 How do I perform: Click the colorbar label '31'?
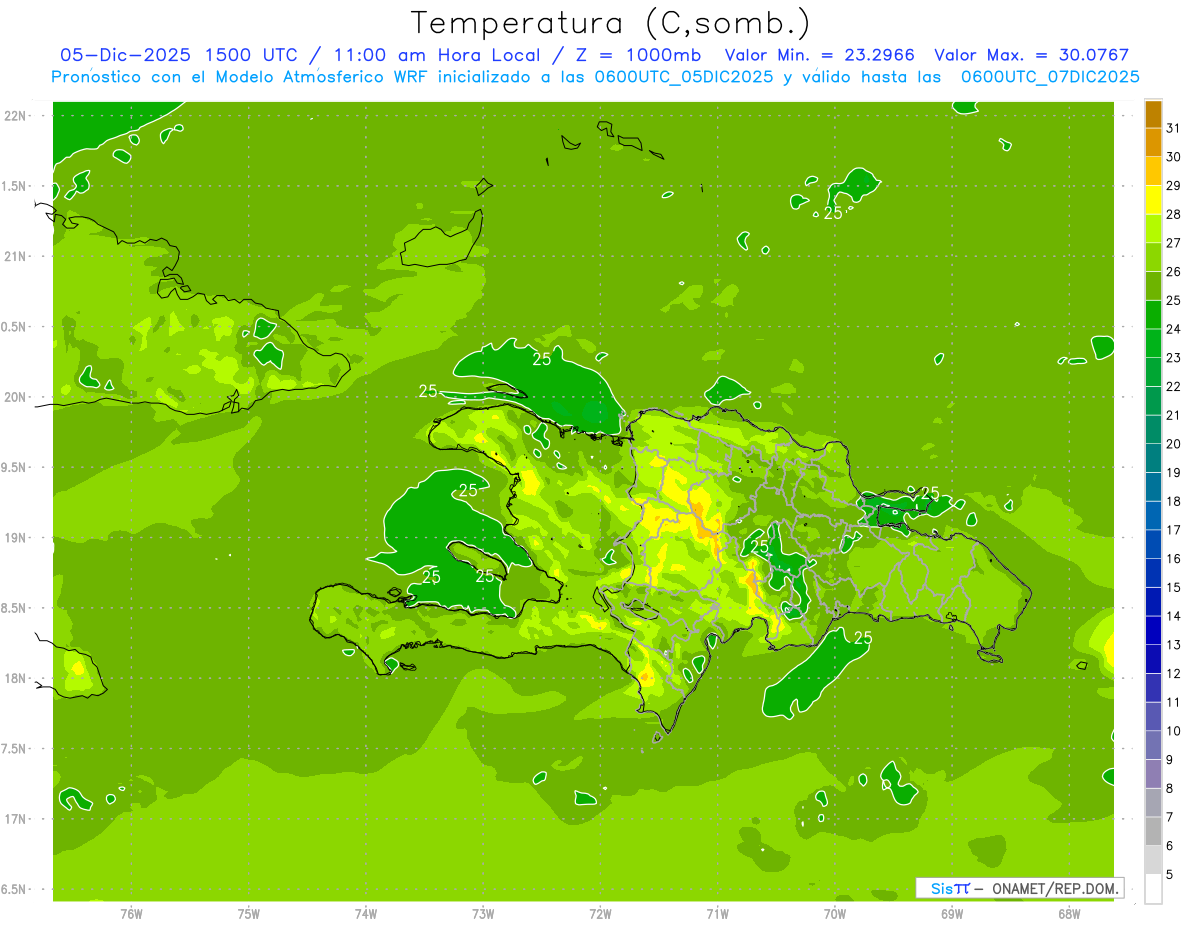click(1174, 127)
